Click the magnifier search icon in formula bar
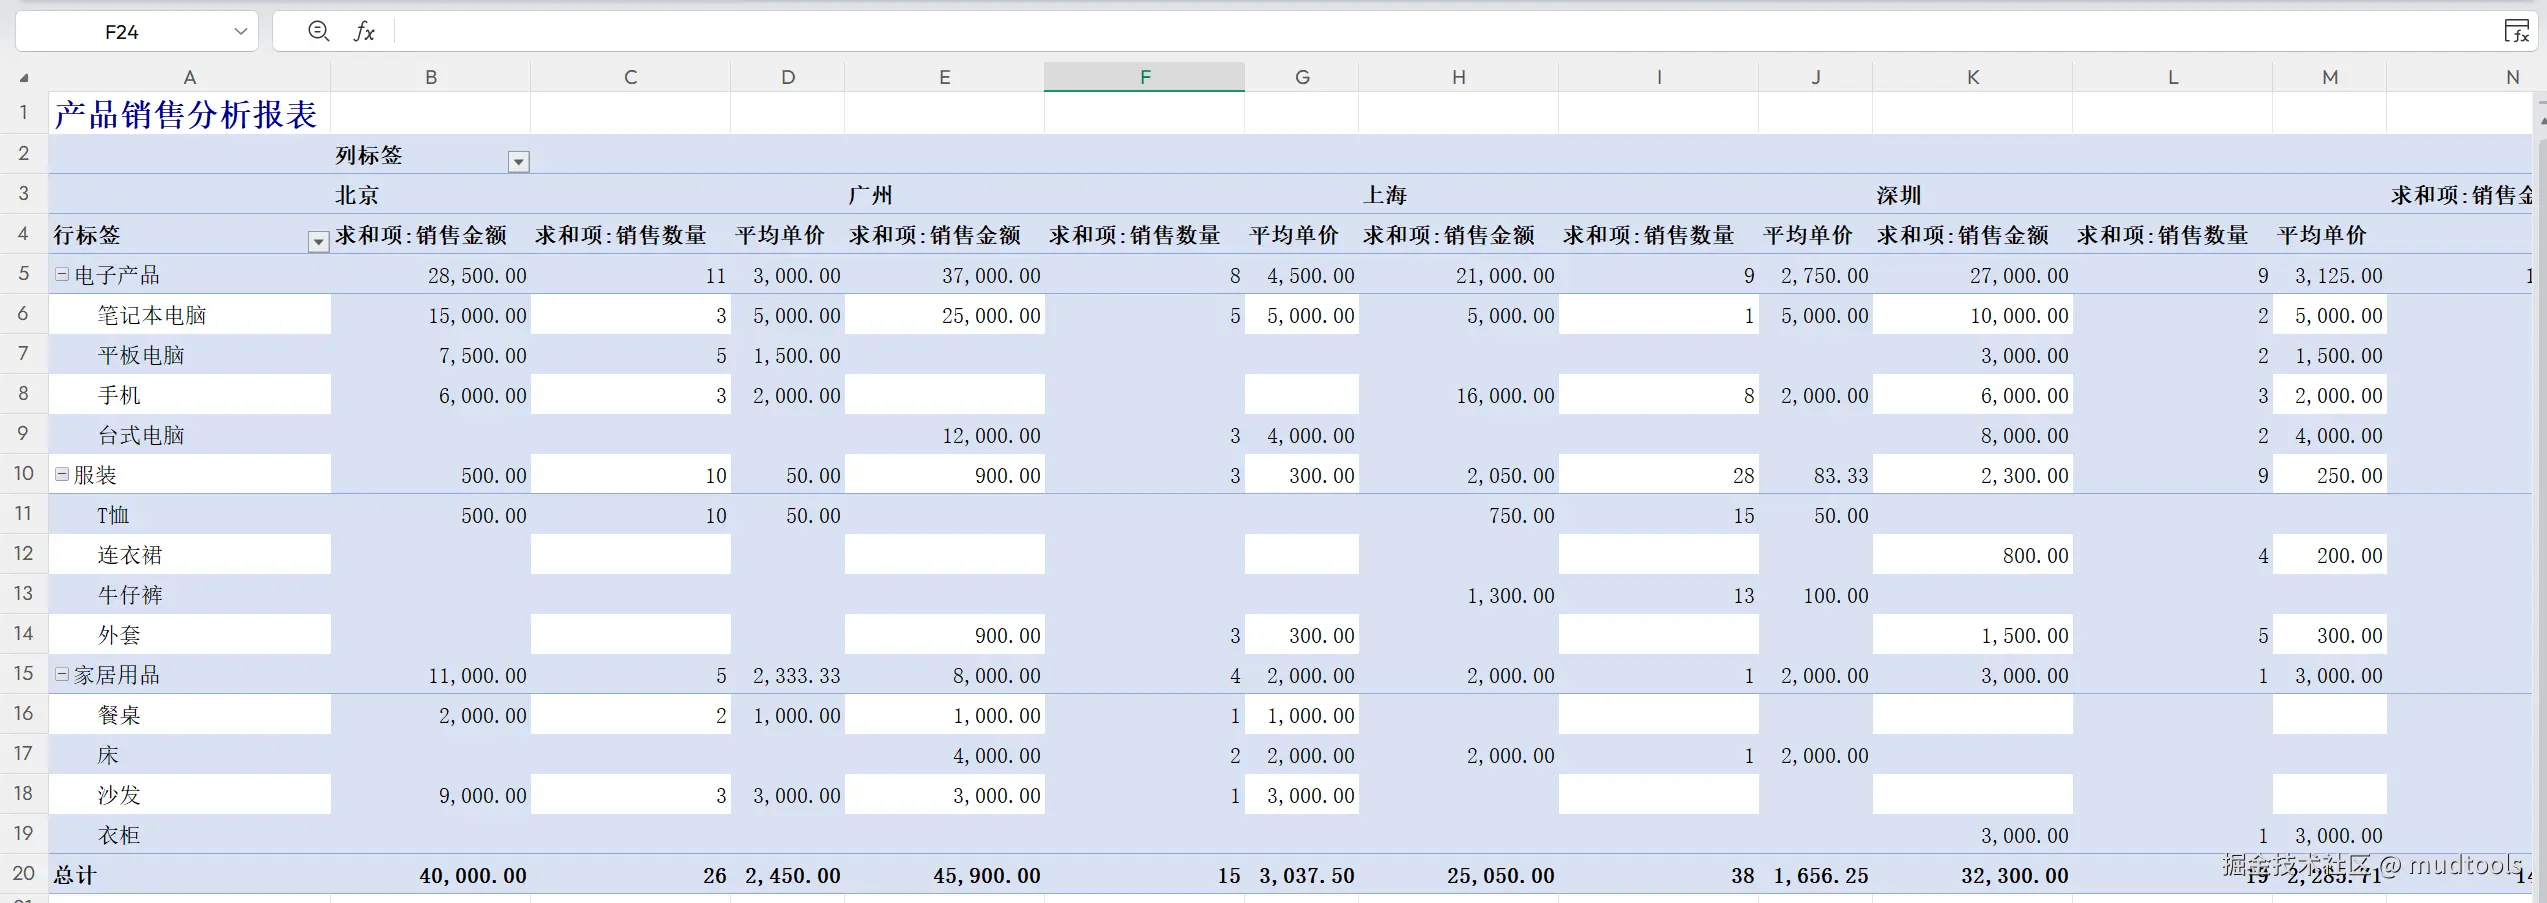The width and height of the screenshot is (2547, 903). click(x=318, y=31)
